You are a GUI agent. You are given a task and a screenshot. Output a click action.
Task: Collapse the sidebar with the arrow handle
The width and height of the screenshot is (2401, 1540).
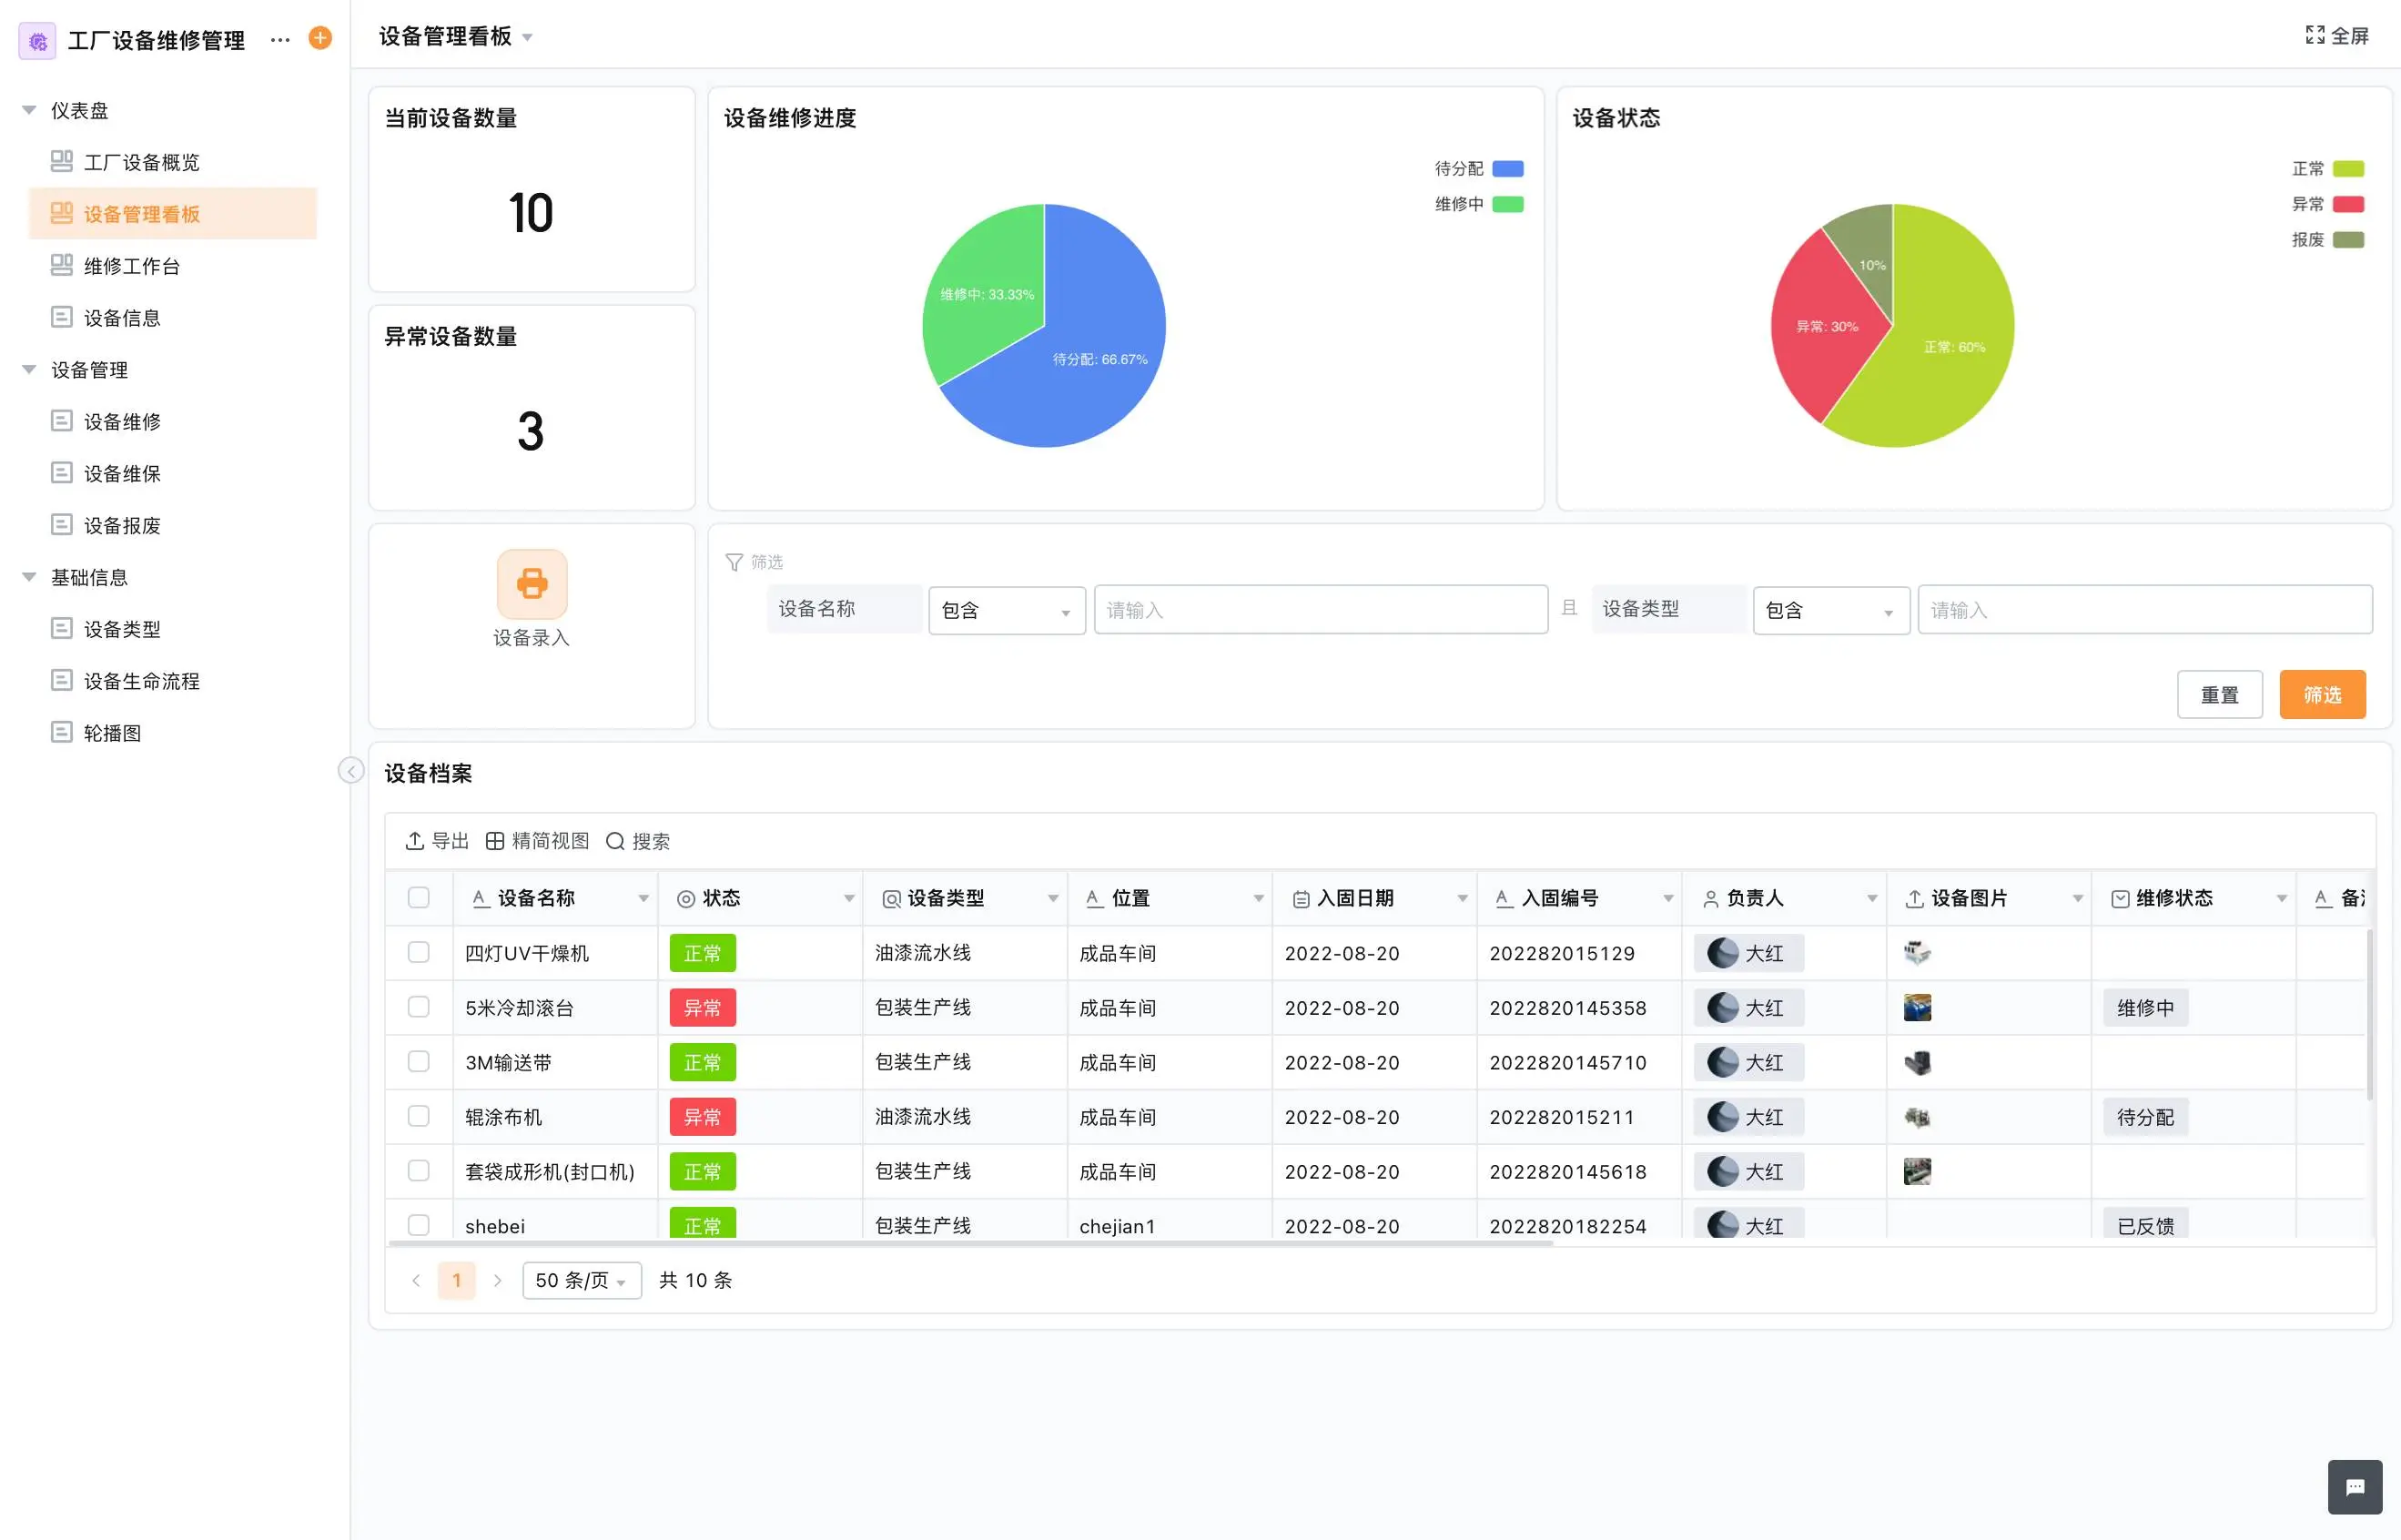click(351, 770)
